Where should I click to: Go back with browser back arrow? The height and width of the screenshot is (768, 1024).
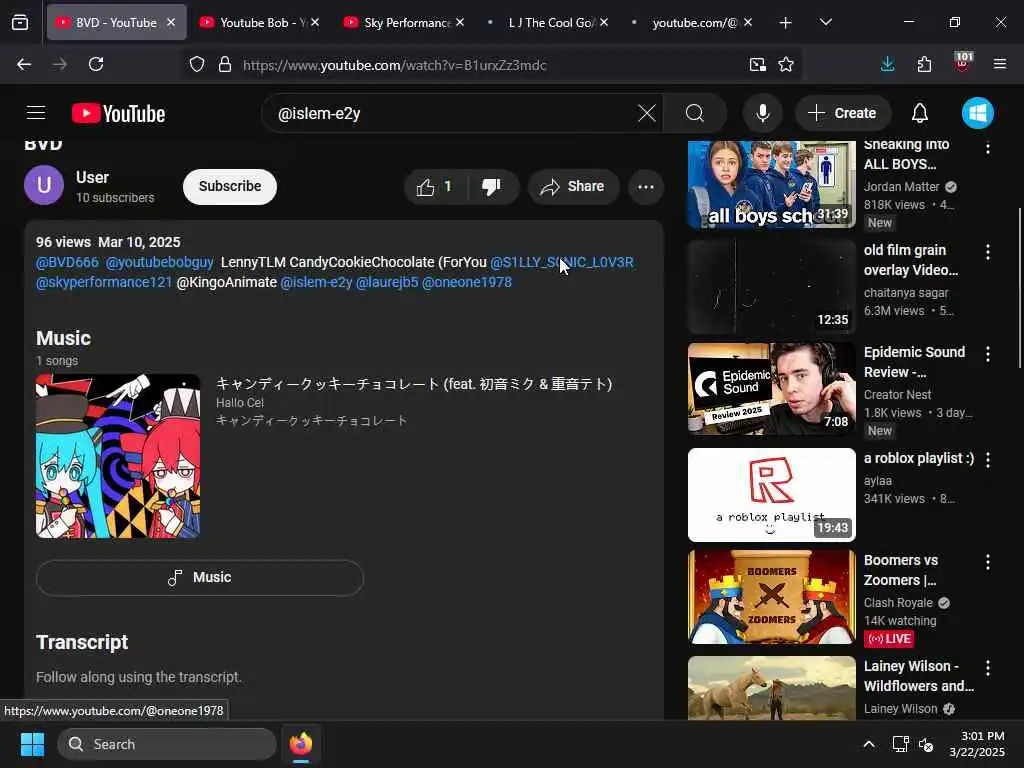[x=24, y=64]
